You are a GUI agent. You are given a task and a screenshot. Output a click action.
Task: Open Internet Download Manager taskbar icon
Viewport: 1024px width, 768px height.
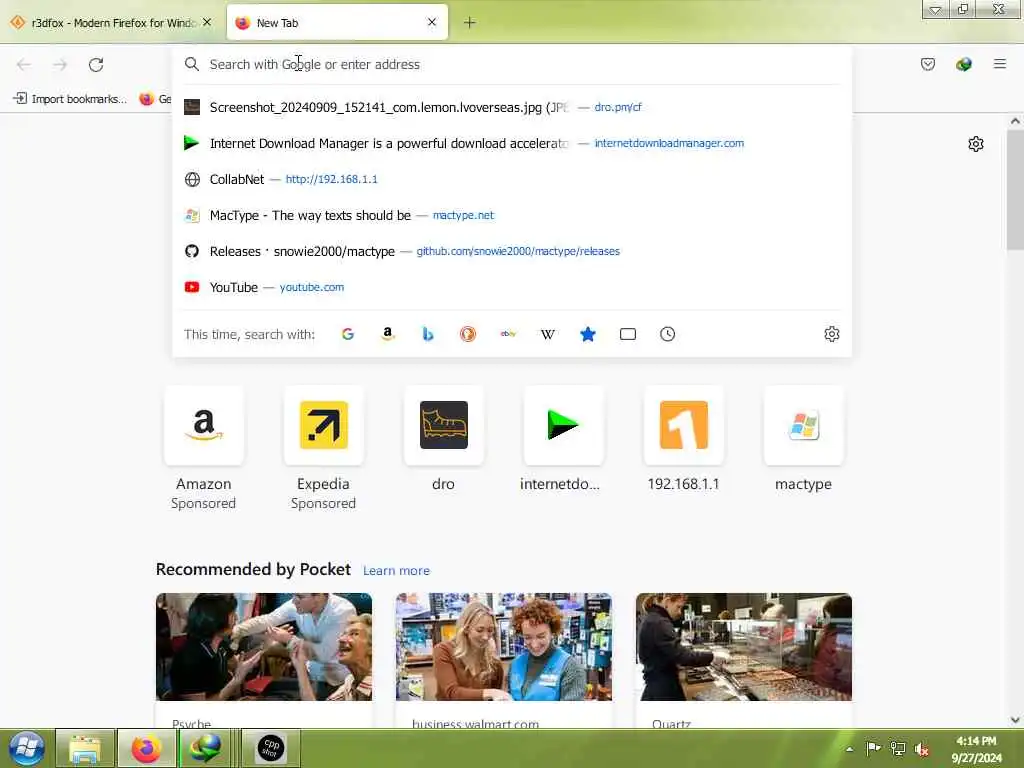coord(205,748)
